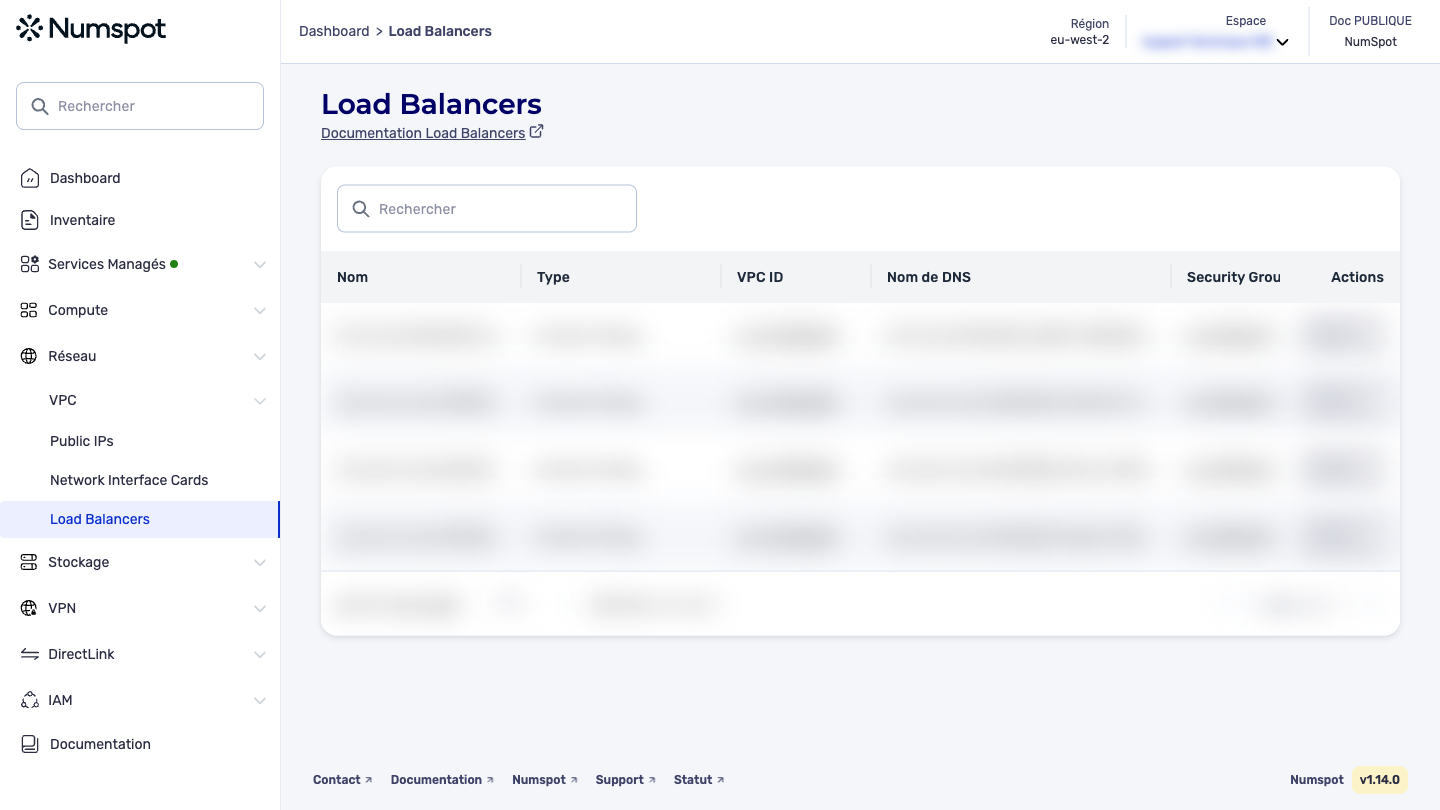Select Public IPs menu item
This screenshot has height=810, width=1440.
[x=82, y=441]
